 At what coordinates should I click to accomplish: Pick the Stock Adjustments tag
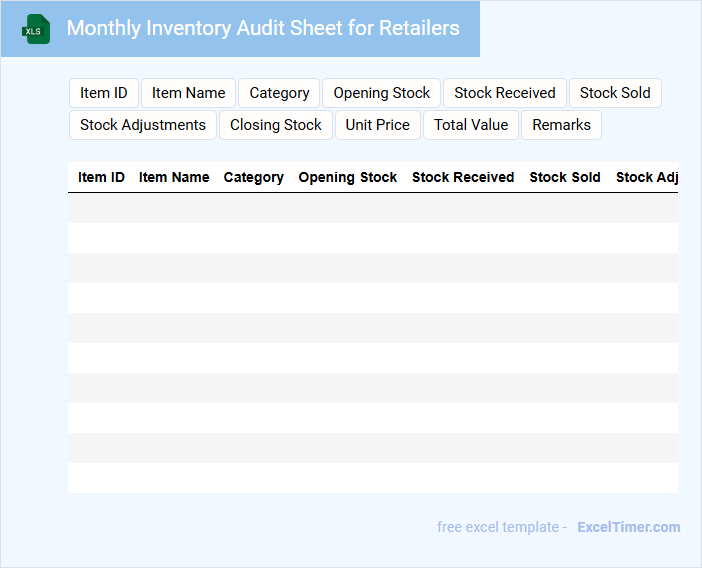143,125
